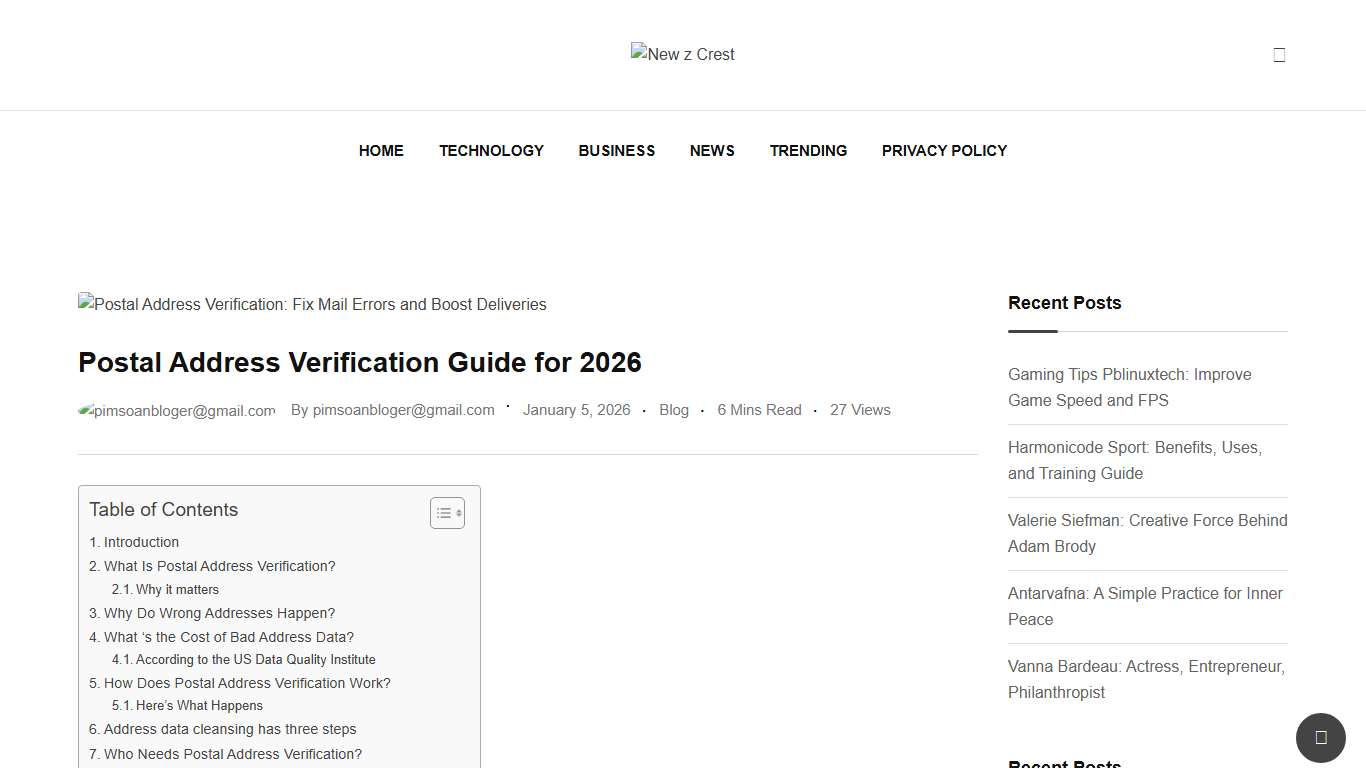The image size is (1366, 768).
Task: Jump to the Introduction section link
Action: (141, 542)
